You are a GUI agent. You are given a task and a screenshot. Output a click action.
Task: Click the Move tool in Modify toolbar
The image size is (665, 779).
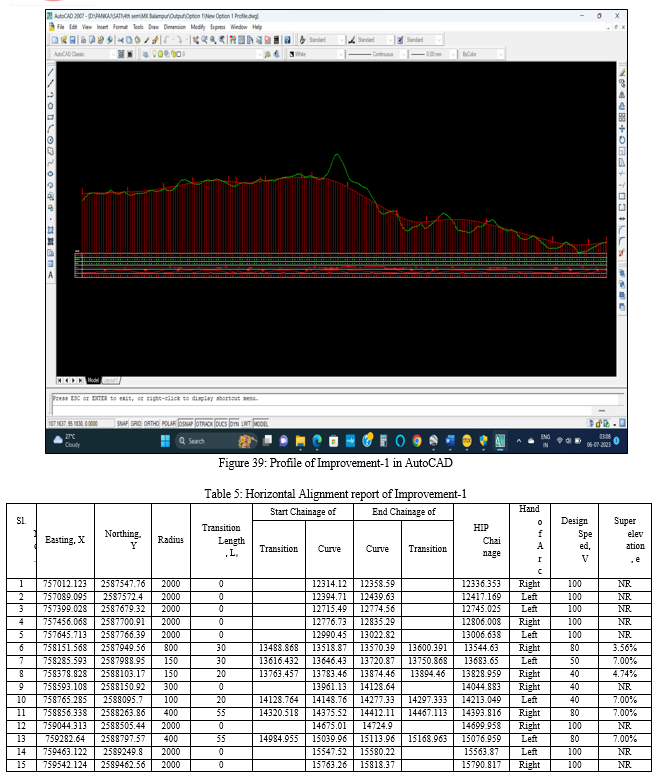[x=622, y=129]
